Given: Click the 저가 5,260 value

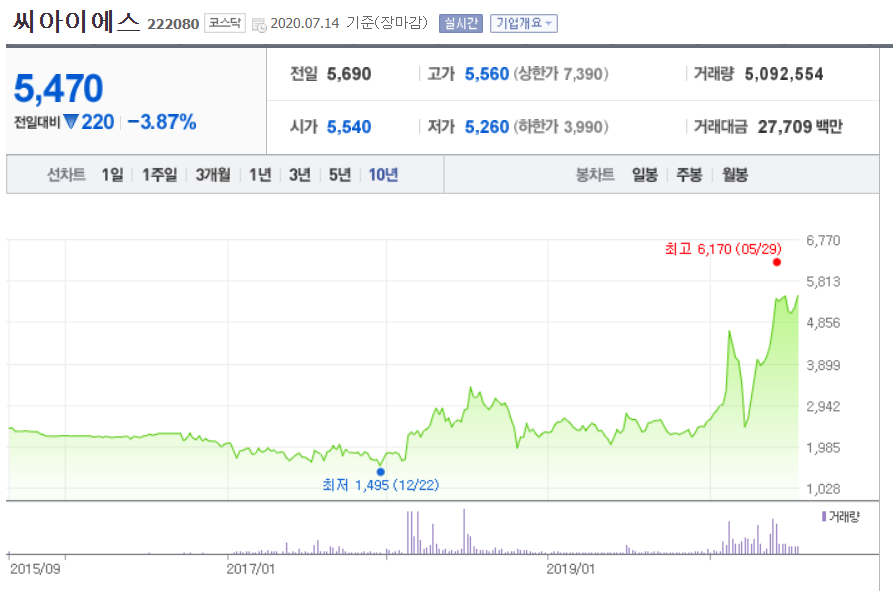Looking at the screenshot, I should 487,127.
